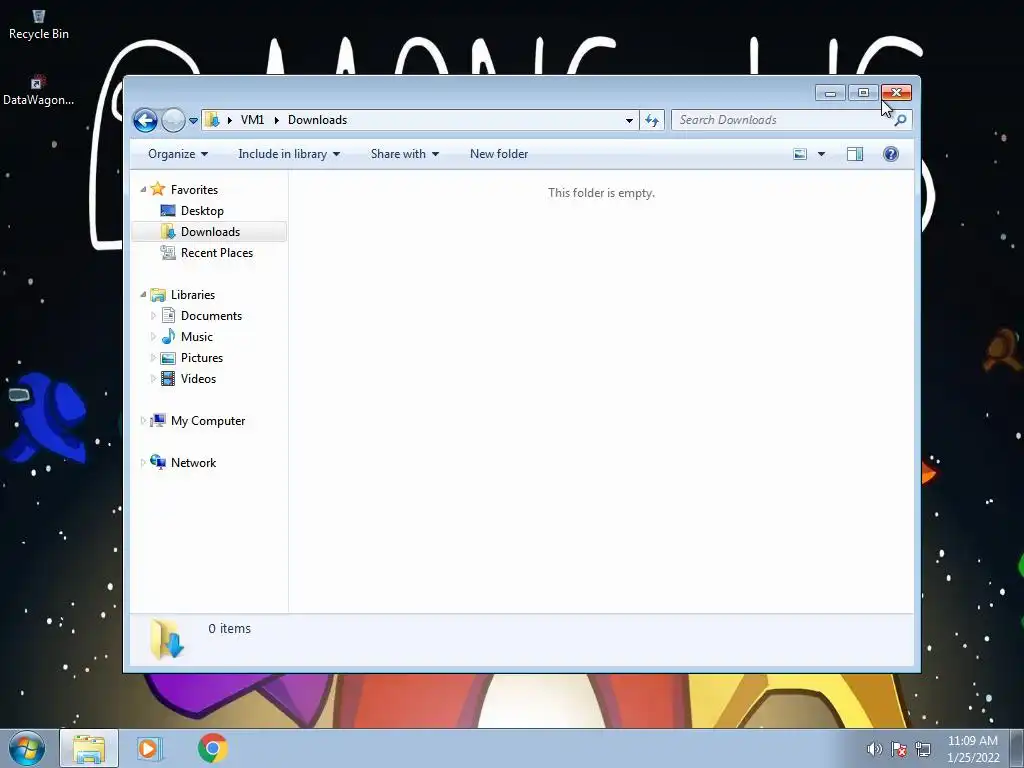Click the magnifier search icon
Screen dimensions: 1024x768
[x=901, y=120]
